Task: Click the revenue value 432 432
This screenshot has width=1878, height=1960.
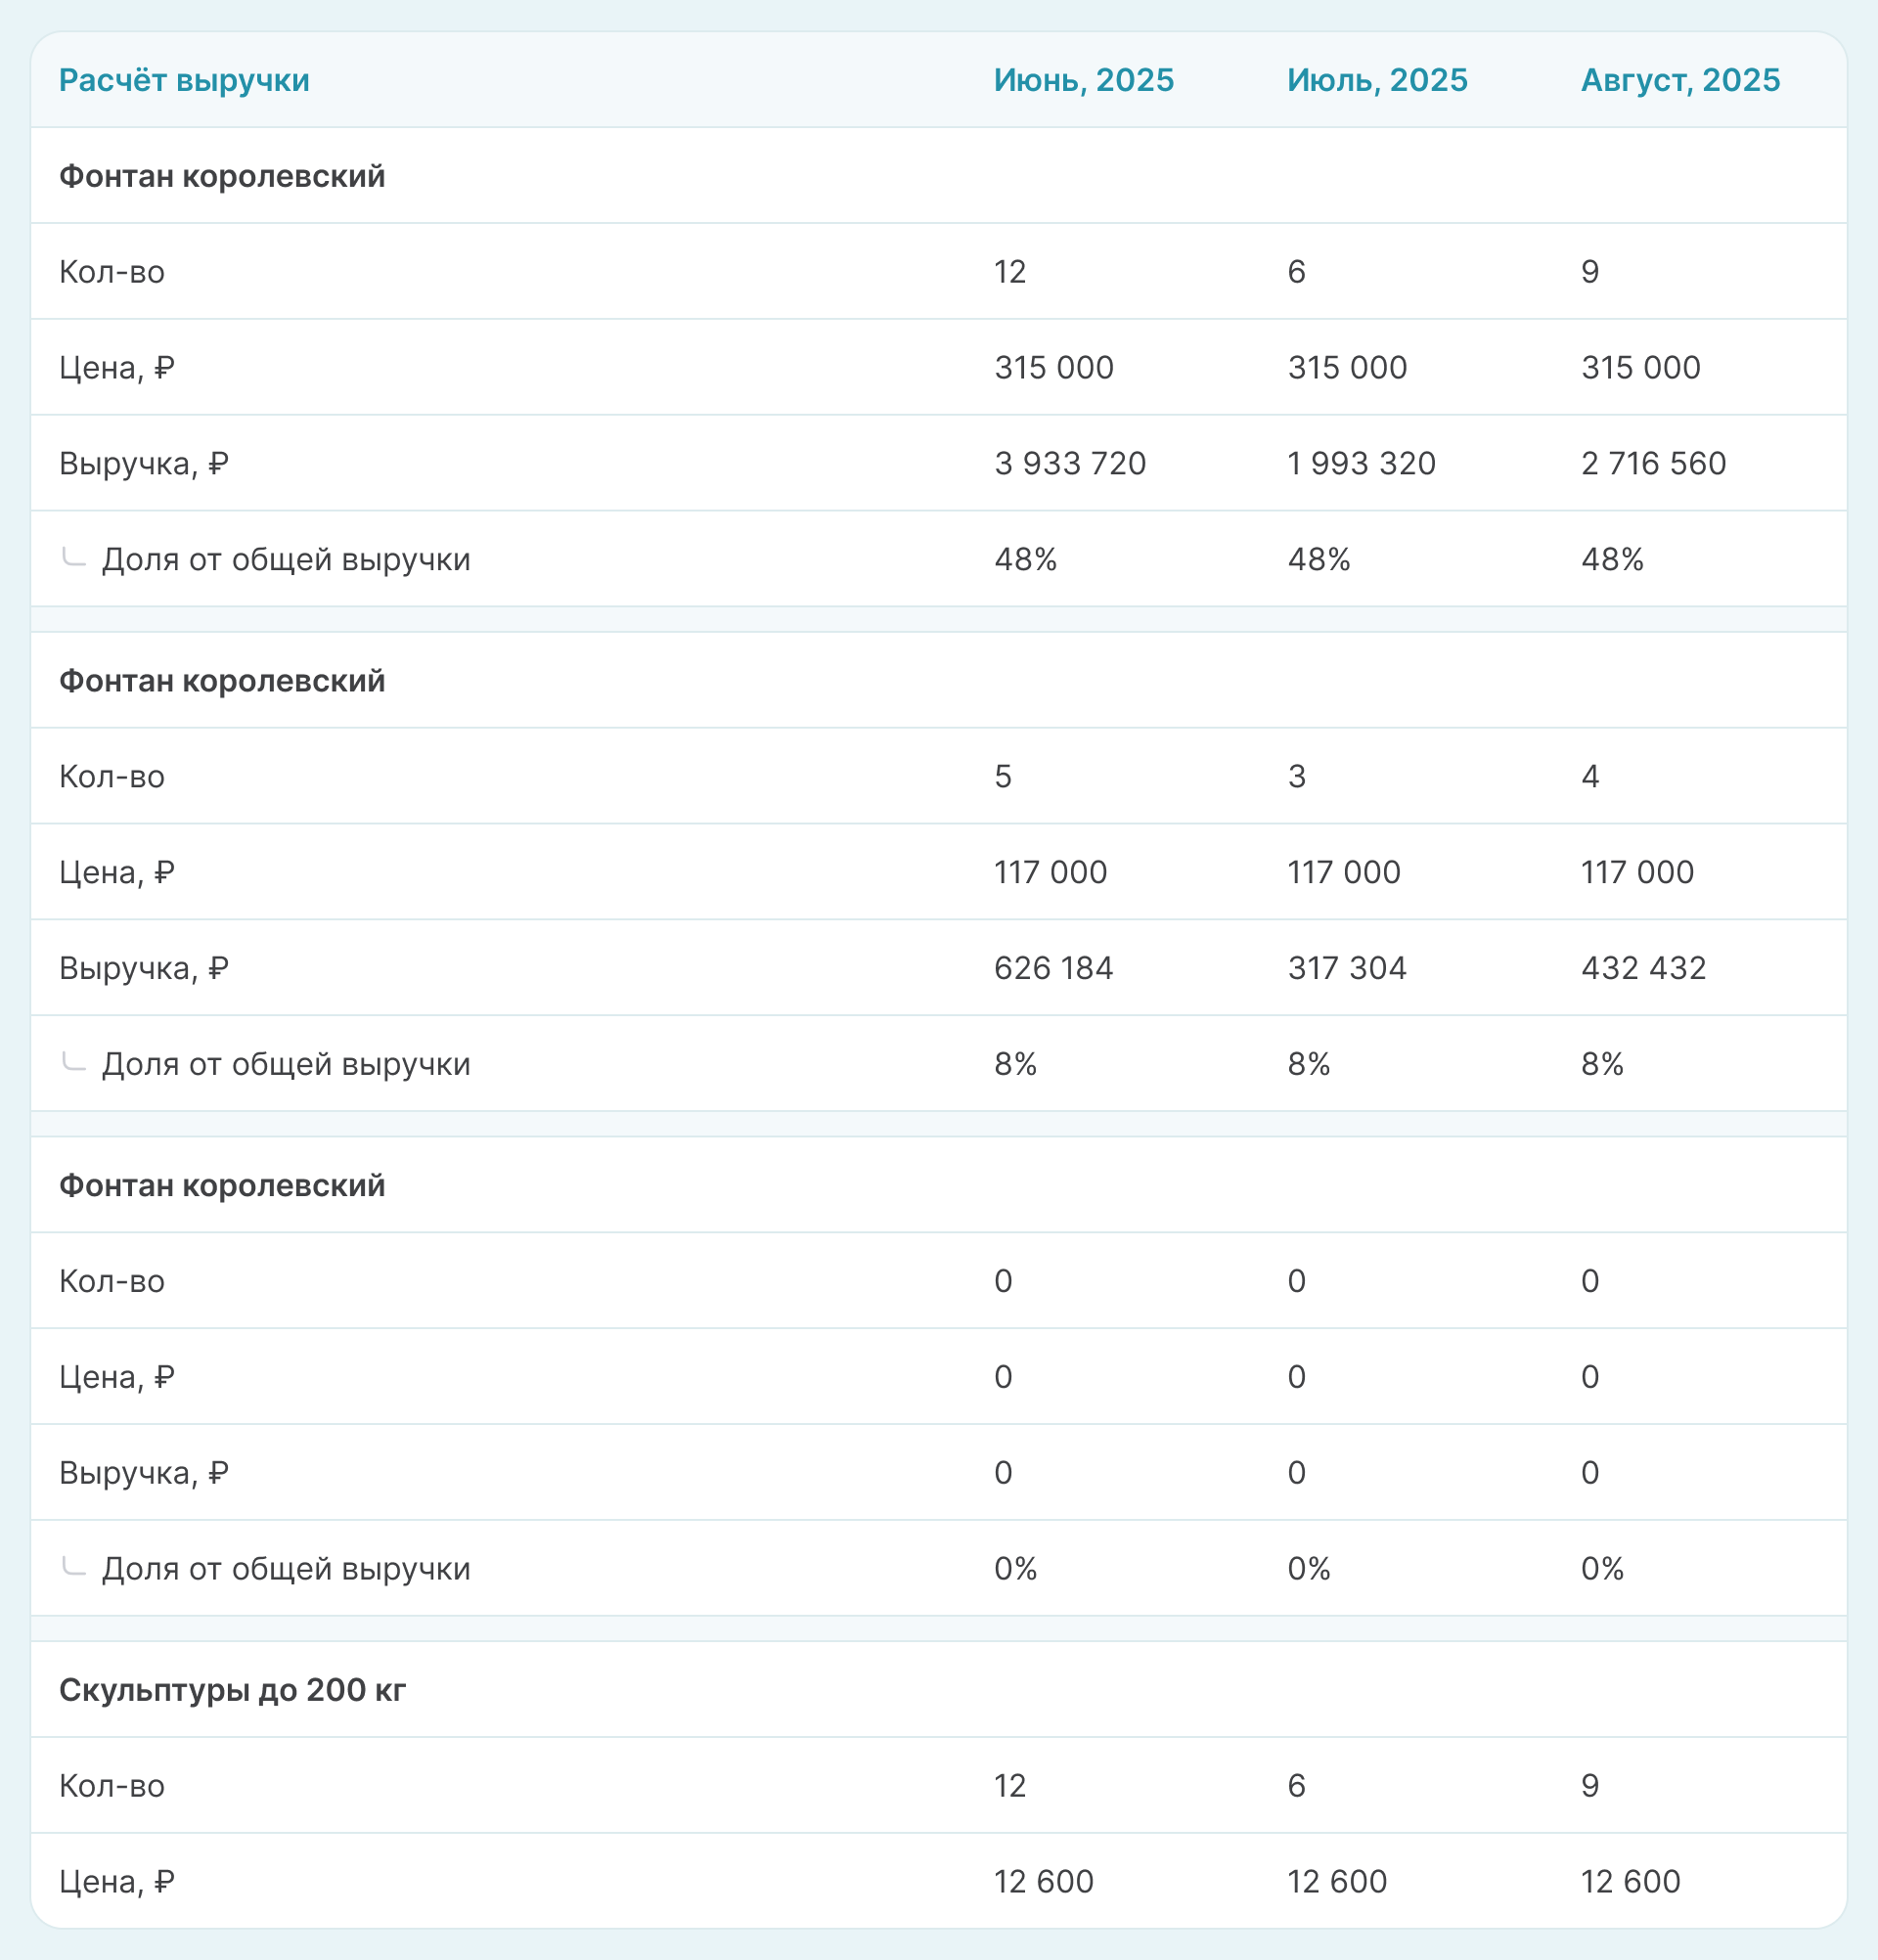Action: coord(1643,968)
